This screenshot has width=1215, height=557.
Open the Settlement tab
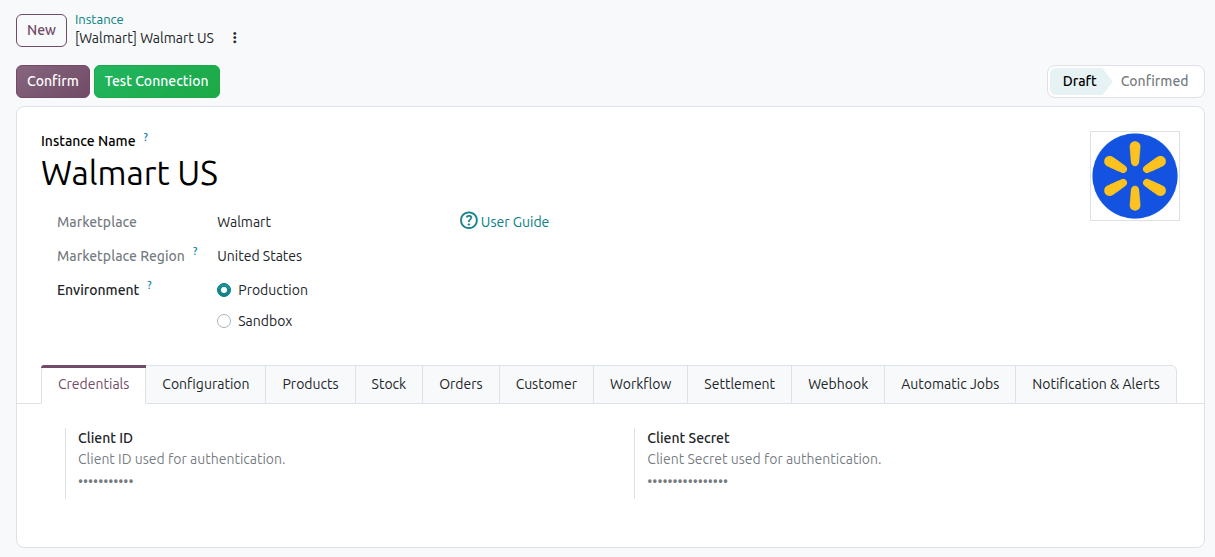(x=739, y=384)
